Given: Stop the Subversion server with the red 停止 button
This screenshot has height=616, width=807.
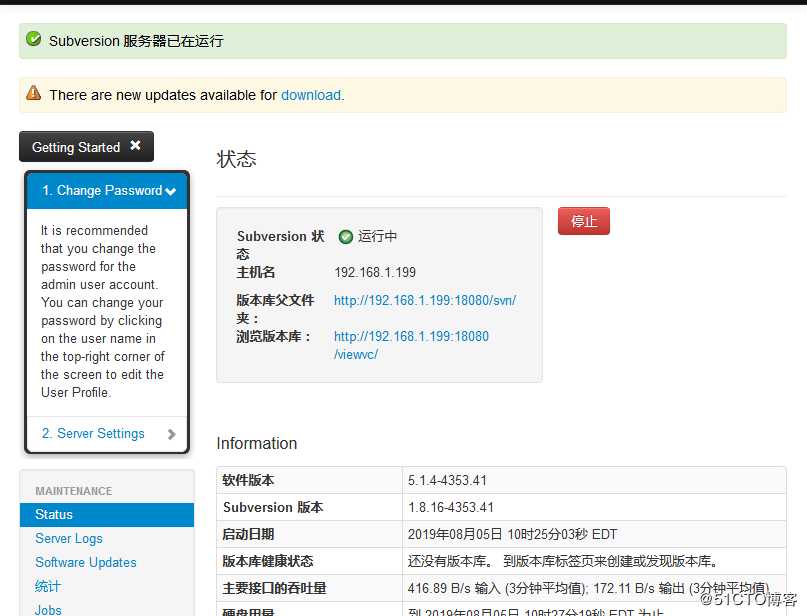Looking at the screenshot, I should tap(584, 221).
